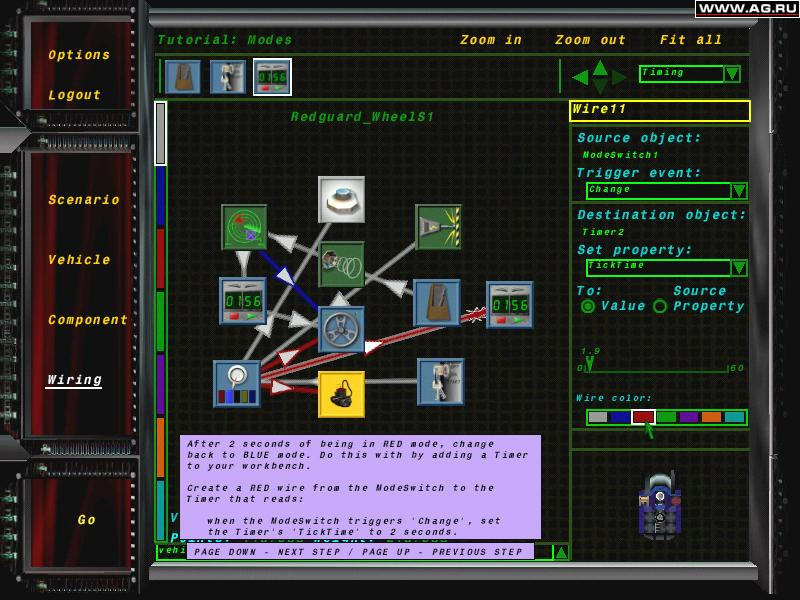
Task: Select the radar component node
Action: pyautogui.click(x=244, y=227)
